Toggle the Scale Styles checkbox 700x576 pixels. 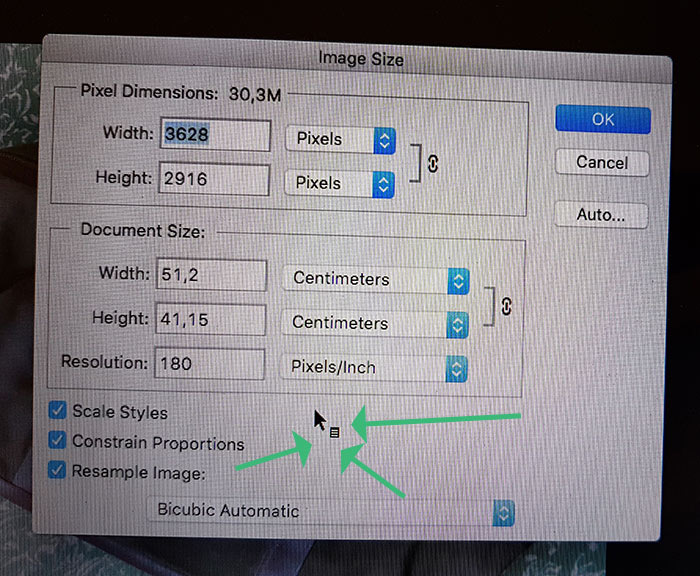pyautogui.click(x=58, y=410)
